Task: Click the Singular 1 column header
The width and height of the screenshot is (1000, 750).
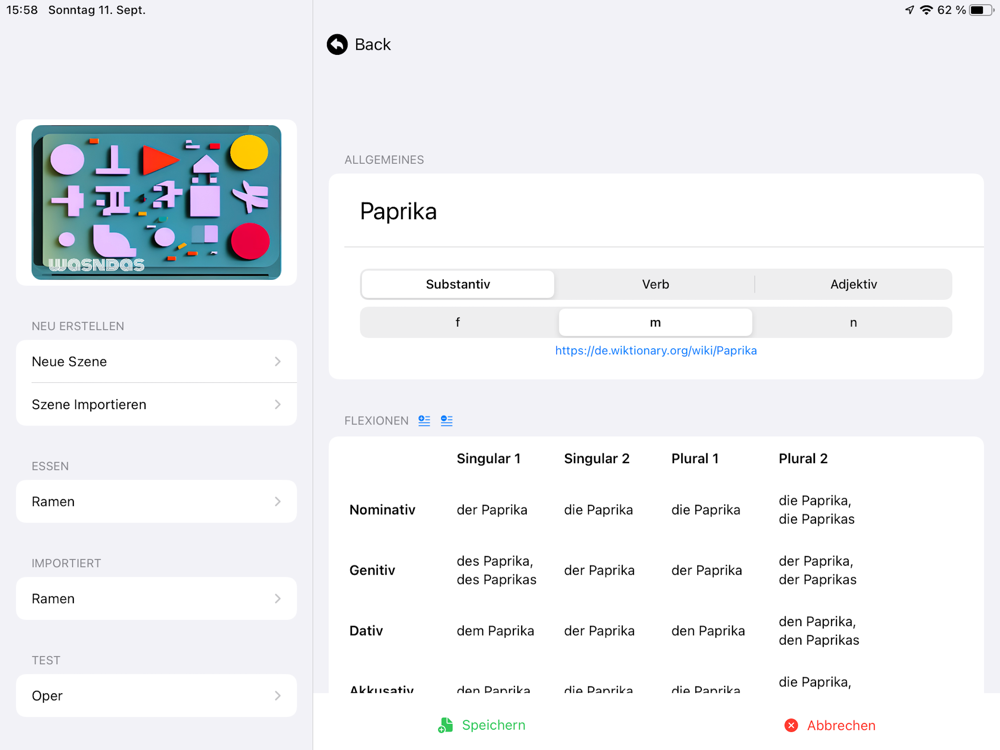Action: tap(489, 459)
